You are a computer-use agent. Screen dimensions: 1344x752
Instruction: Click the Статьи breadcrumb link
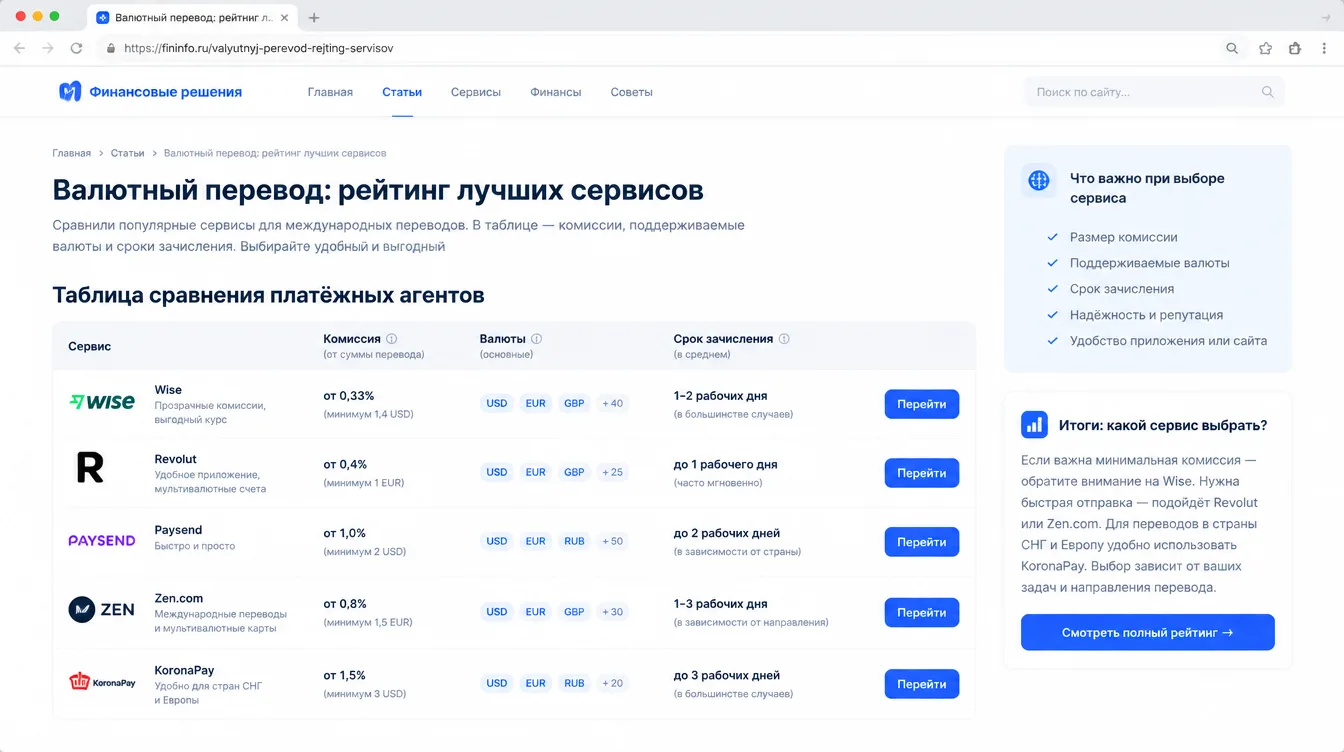[128, 153]
